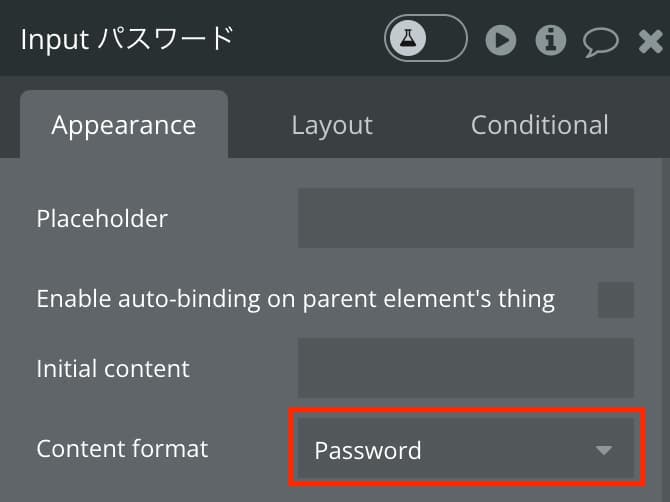Open the speech bubble comments icon
This screenshot has width=670, height=502.
point(600,42)
